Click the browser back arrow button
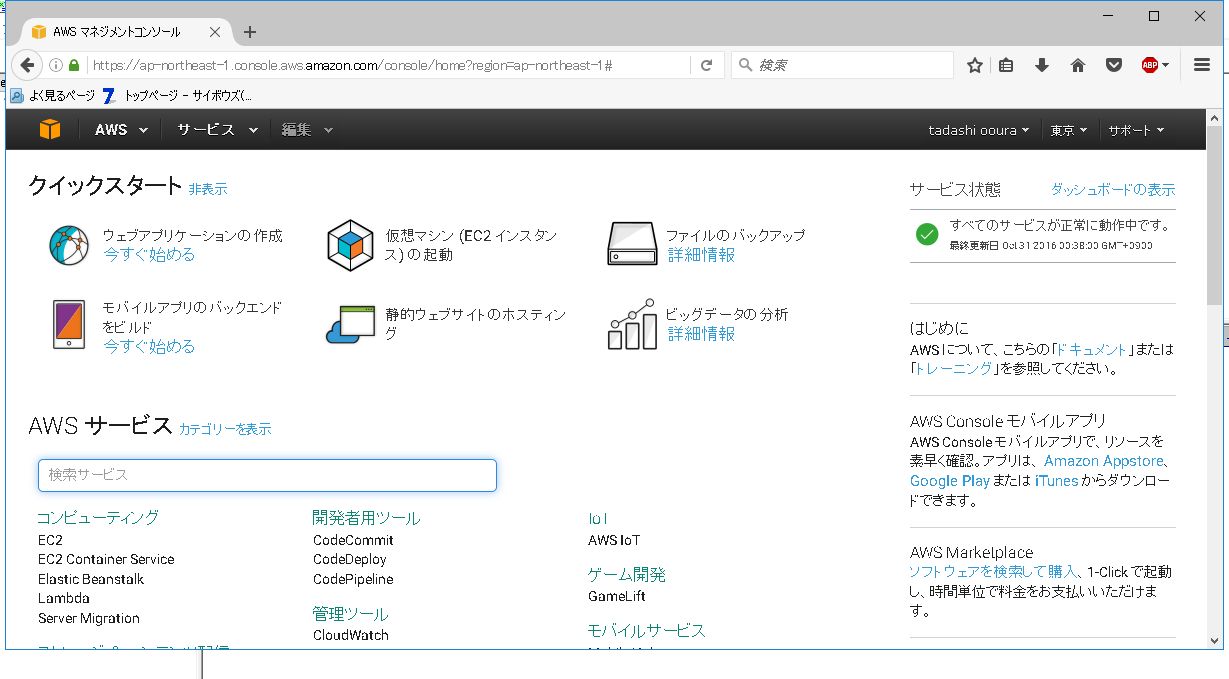Image resolution: width=1229 pixels, height=679 pixels. tap(27, 65)
